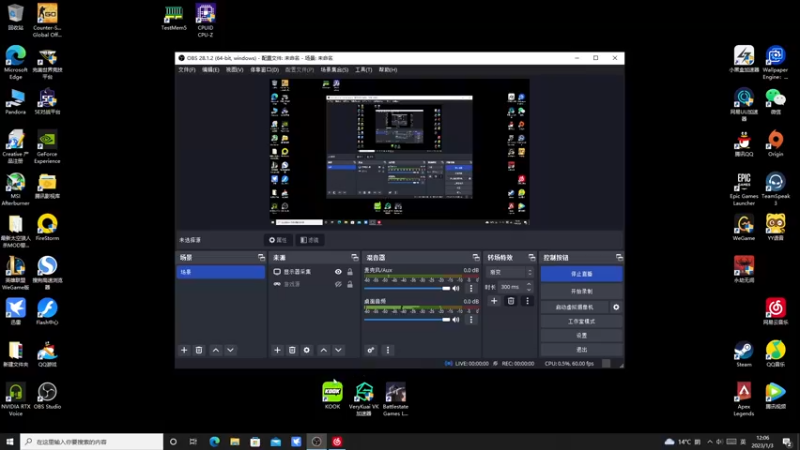Click the Exit button in Controls
Viewport: 800px width, 450px height.
pos(582,350)
